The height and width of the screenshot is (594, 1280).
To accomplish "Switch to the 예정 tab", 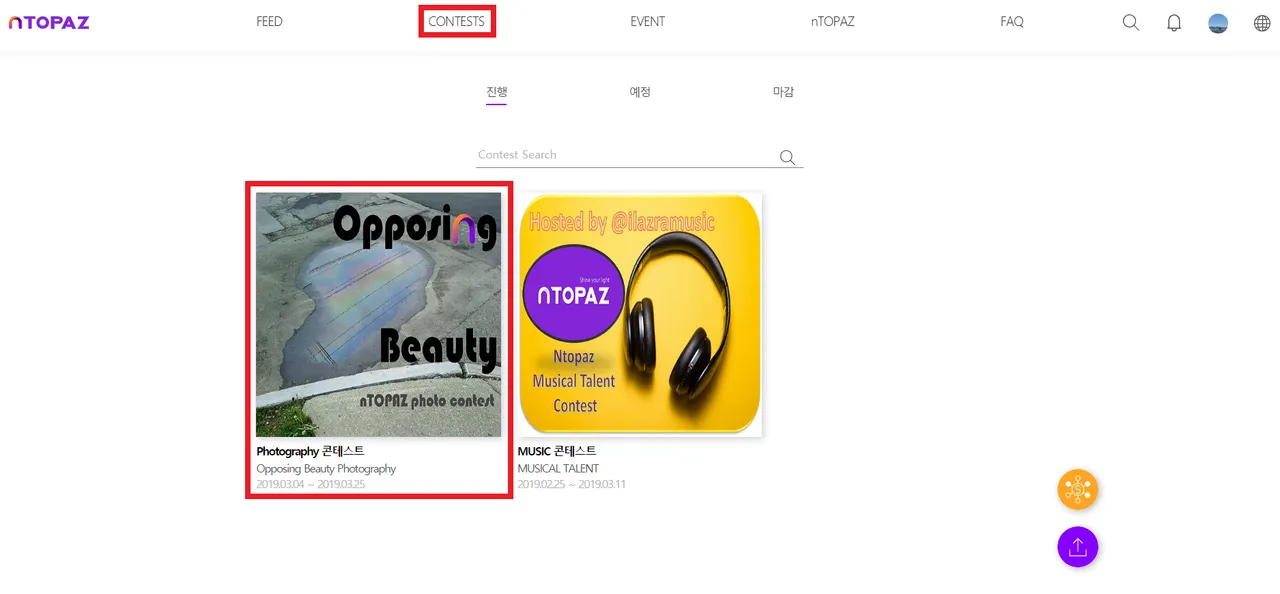I will pos(640,92).
